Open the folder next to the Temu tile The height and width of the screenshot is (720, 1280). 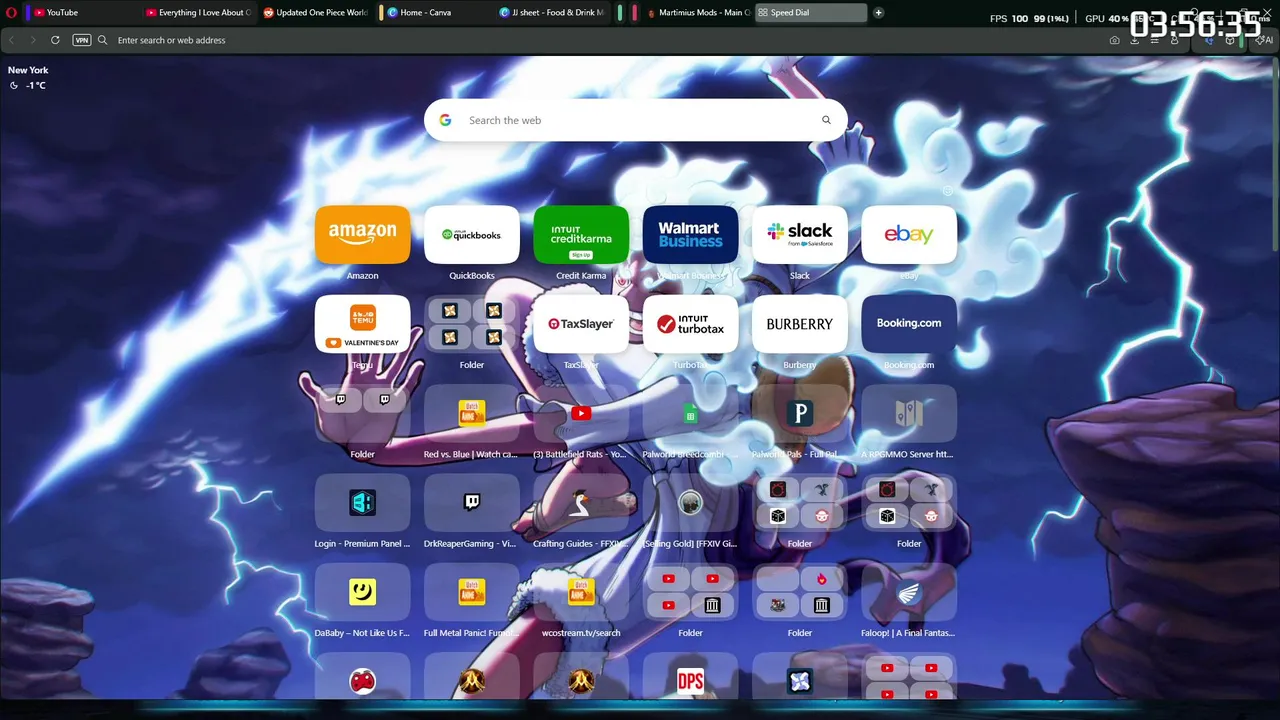[472, 324]
